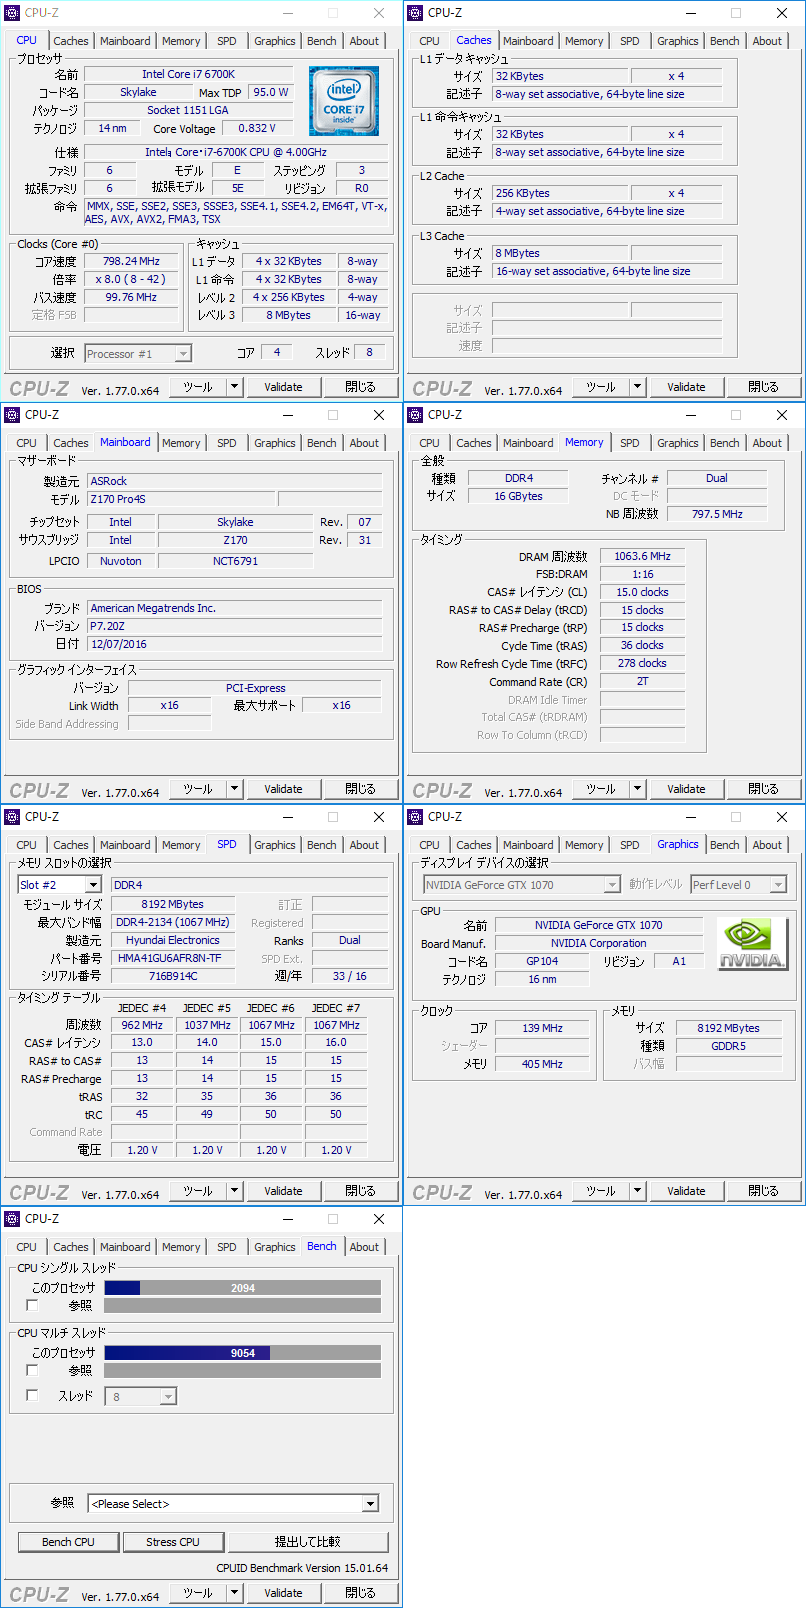
Task: Click CPU-Z app icon in Memory window title bar
Action: point(416,415)
